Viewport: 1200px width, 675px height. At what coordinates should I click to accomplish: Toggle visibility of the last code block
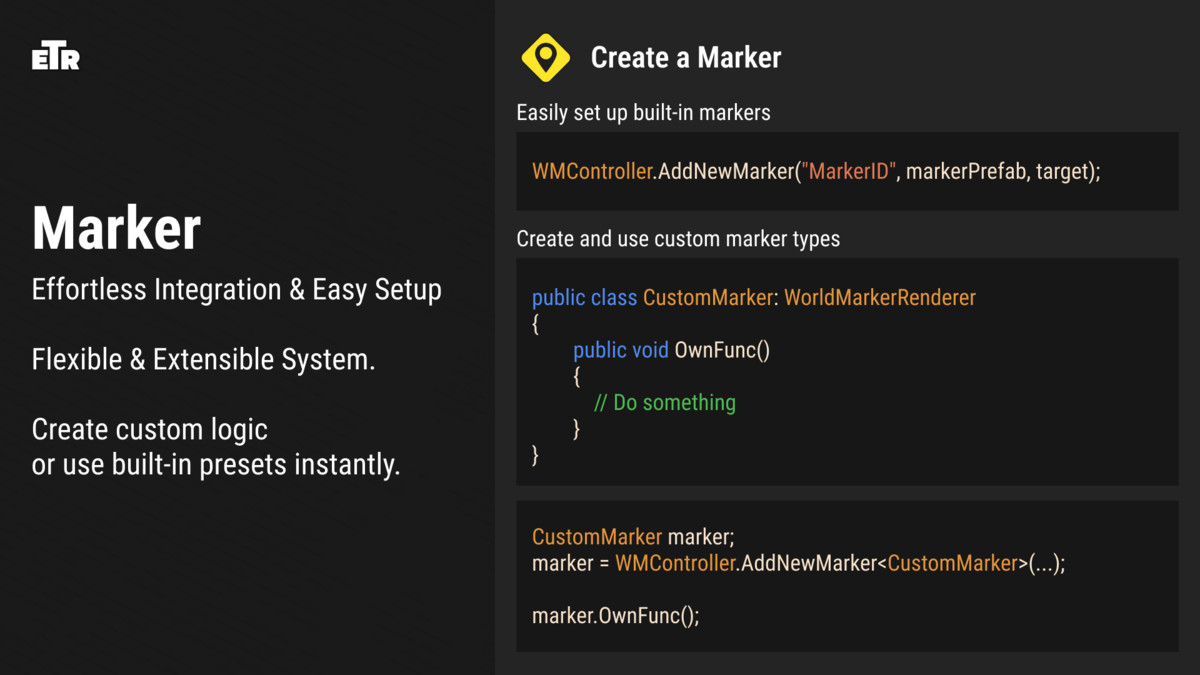click(x=847, y=576)
